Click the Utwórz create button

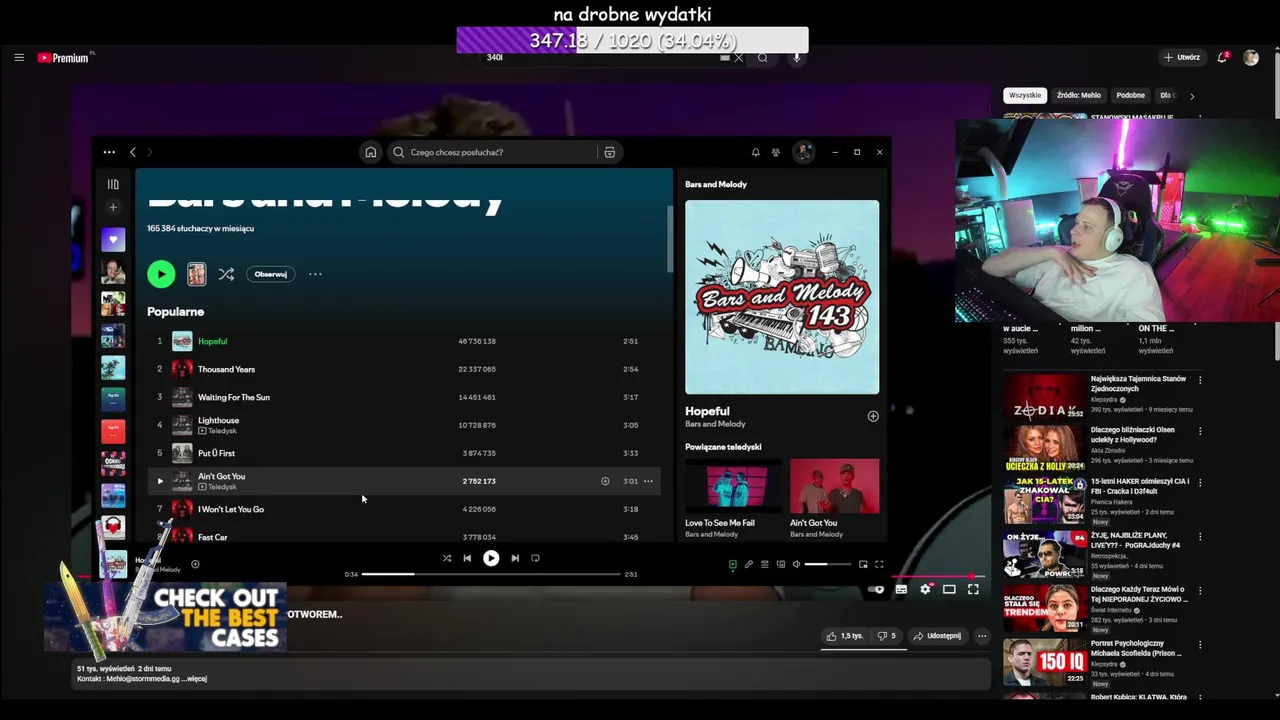pyautogui.click(x=1181, y=57)
